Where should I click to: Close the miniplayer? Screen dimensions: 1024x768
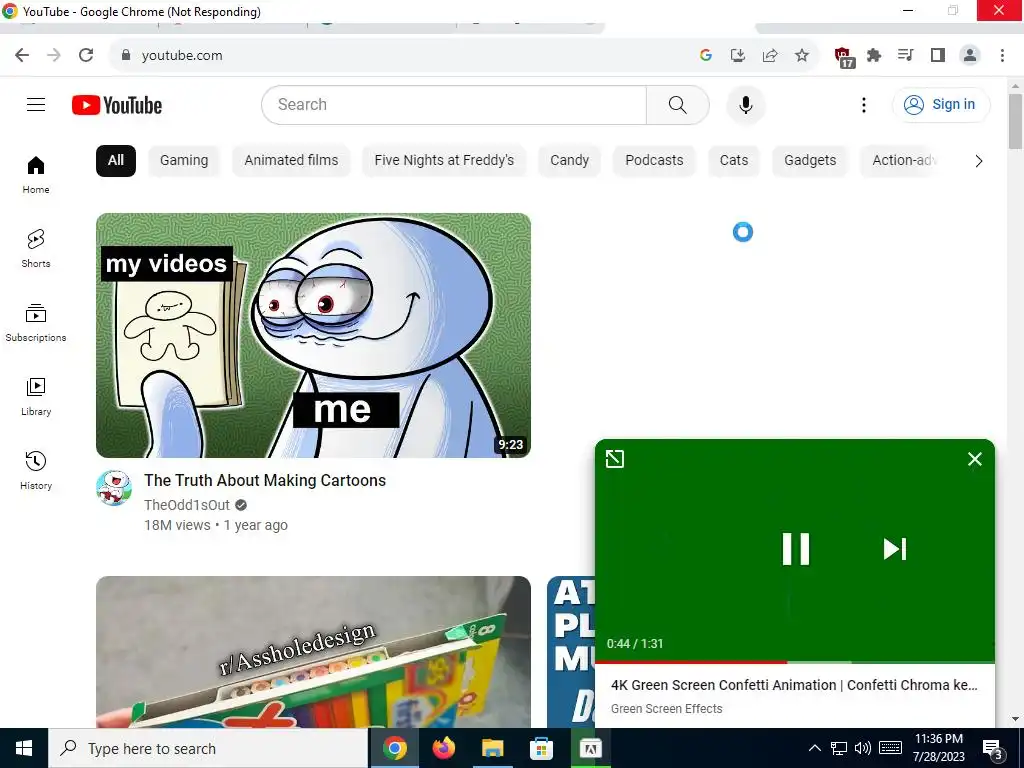(974, 459)
